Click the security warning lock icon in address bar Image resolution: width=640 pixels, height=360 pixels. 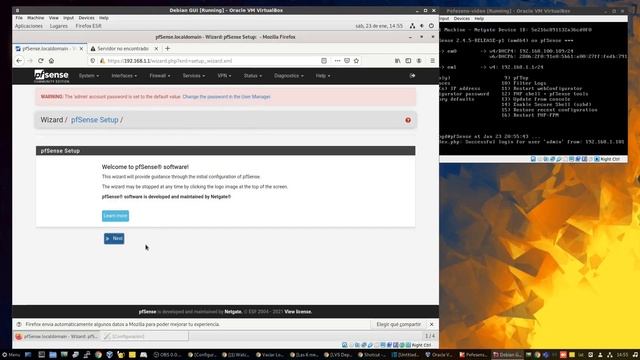[102, 60]
